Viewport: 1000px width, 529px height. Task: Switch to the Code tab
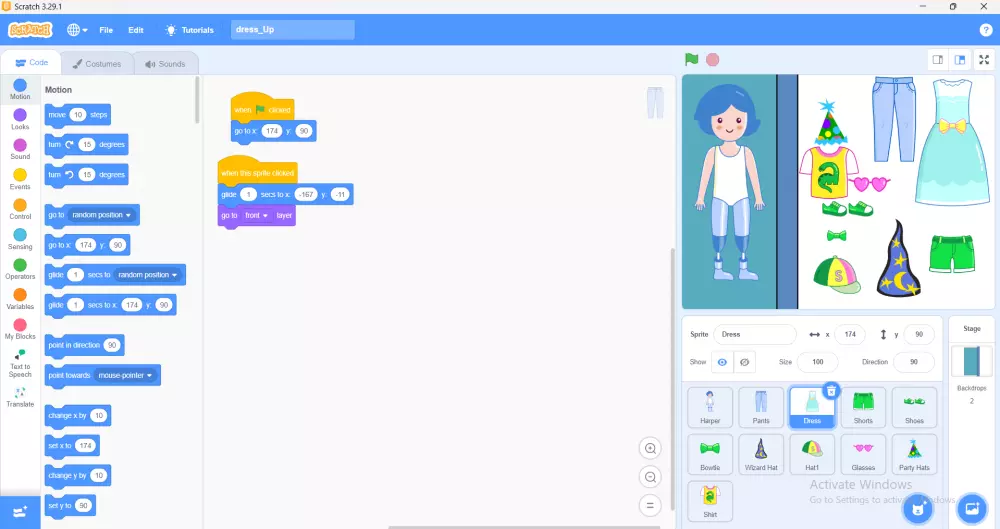(31, 63)
